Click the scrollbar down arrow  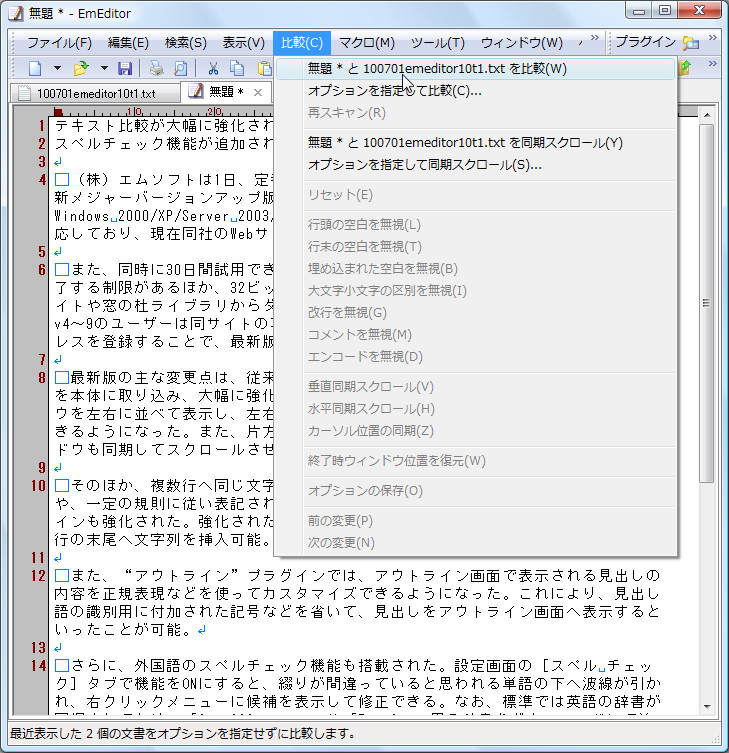(x=706, y=706)
